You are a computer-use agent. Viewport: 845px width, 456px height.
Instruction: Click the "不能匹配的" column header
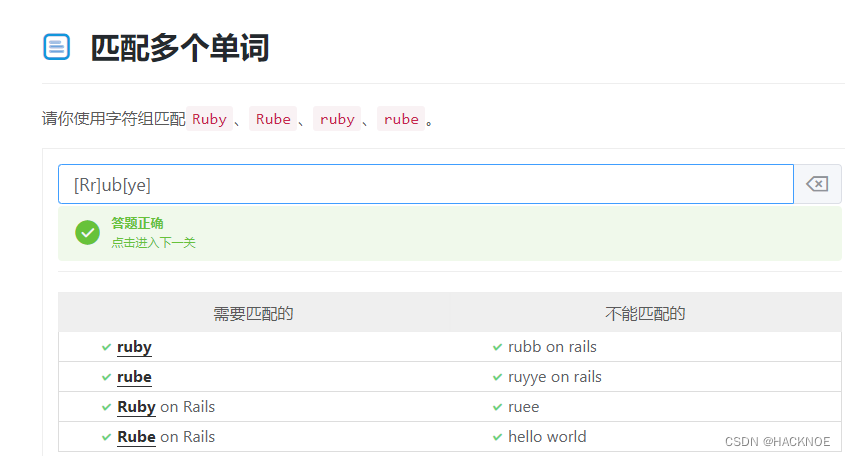tap(645, 313)
